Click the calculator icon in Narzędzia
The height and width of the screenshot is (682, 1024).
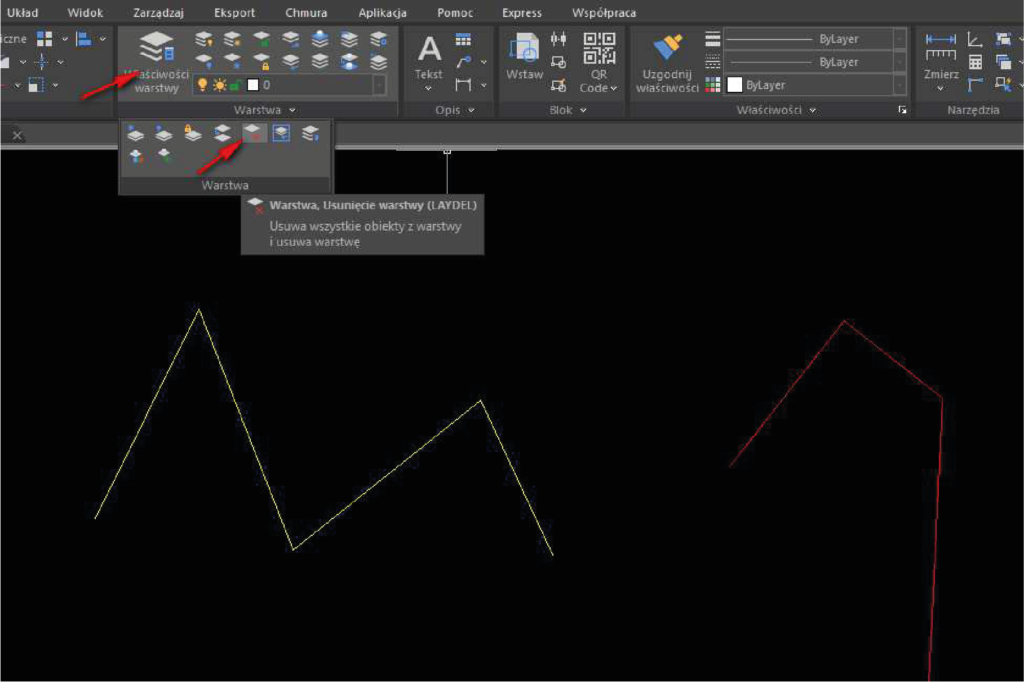point(975,62)
